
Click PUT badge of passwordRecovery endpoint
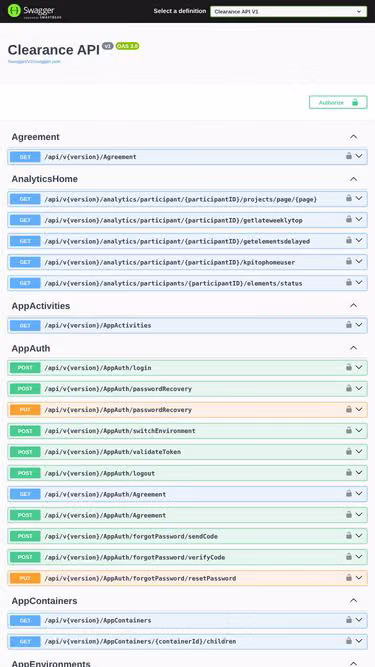(25, 410)
